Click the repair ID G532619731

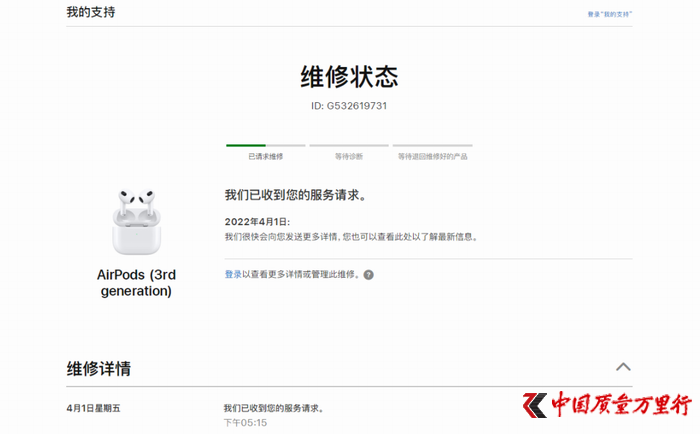349,106
